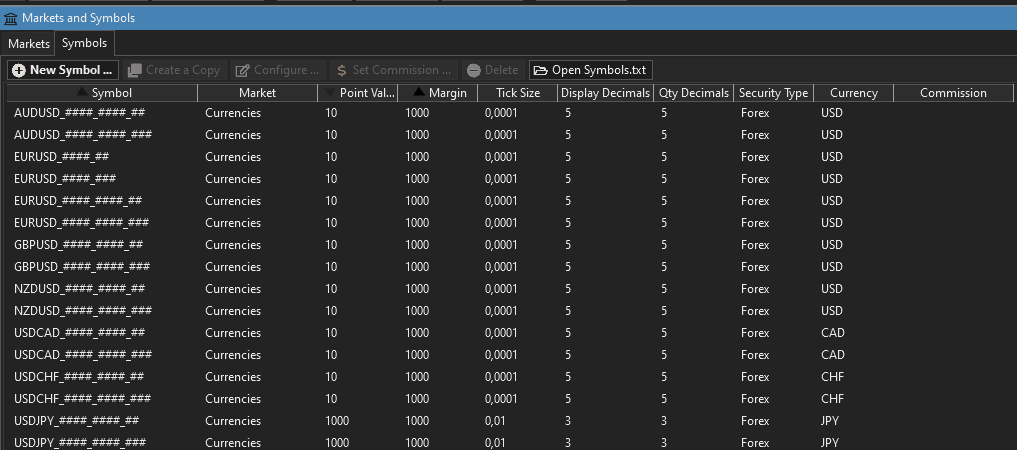Click the Security Type column header
The image size is (1017, 450).
[772, 93]
